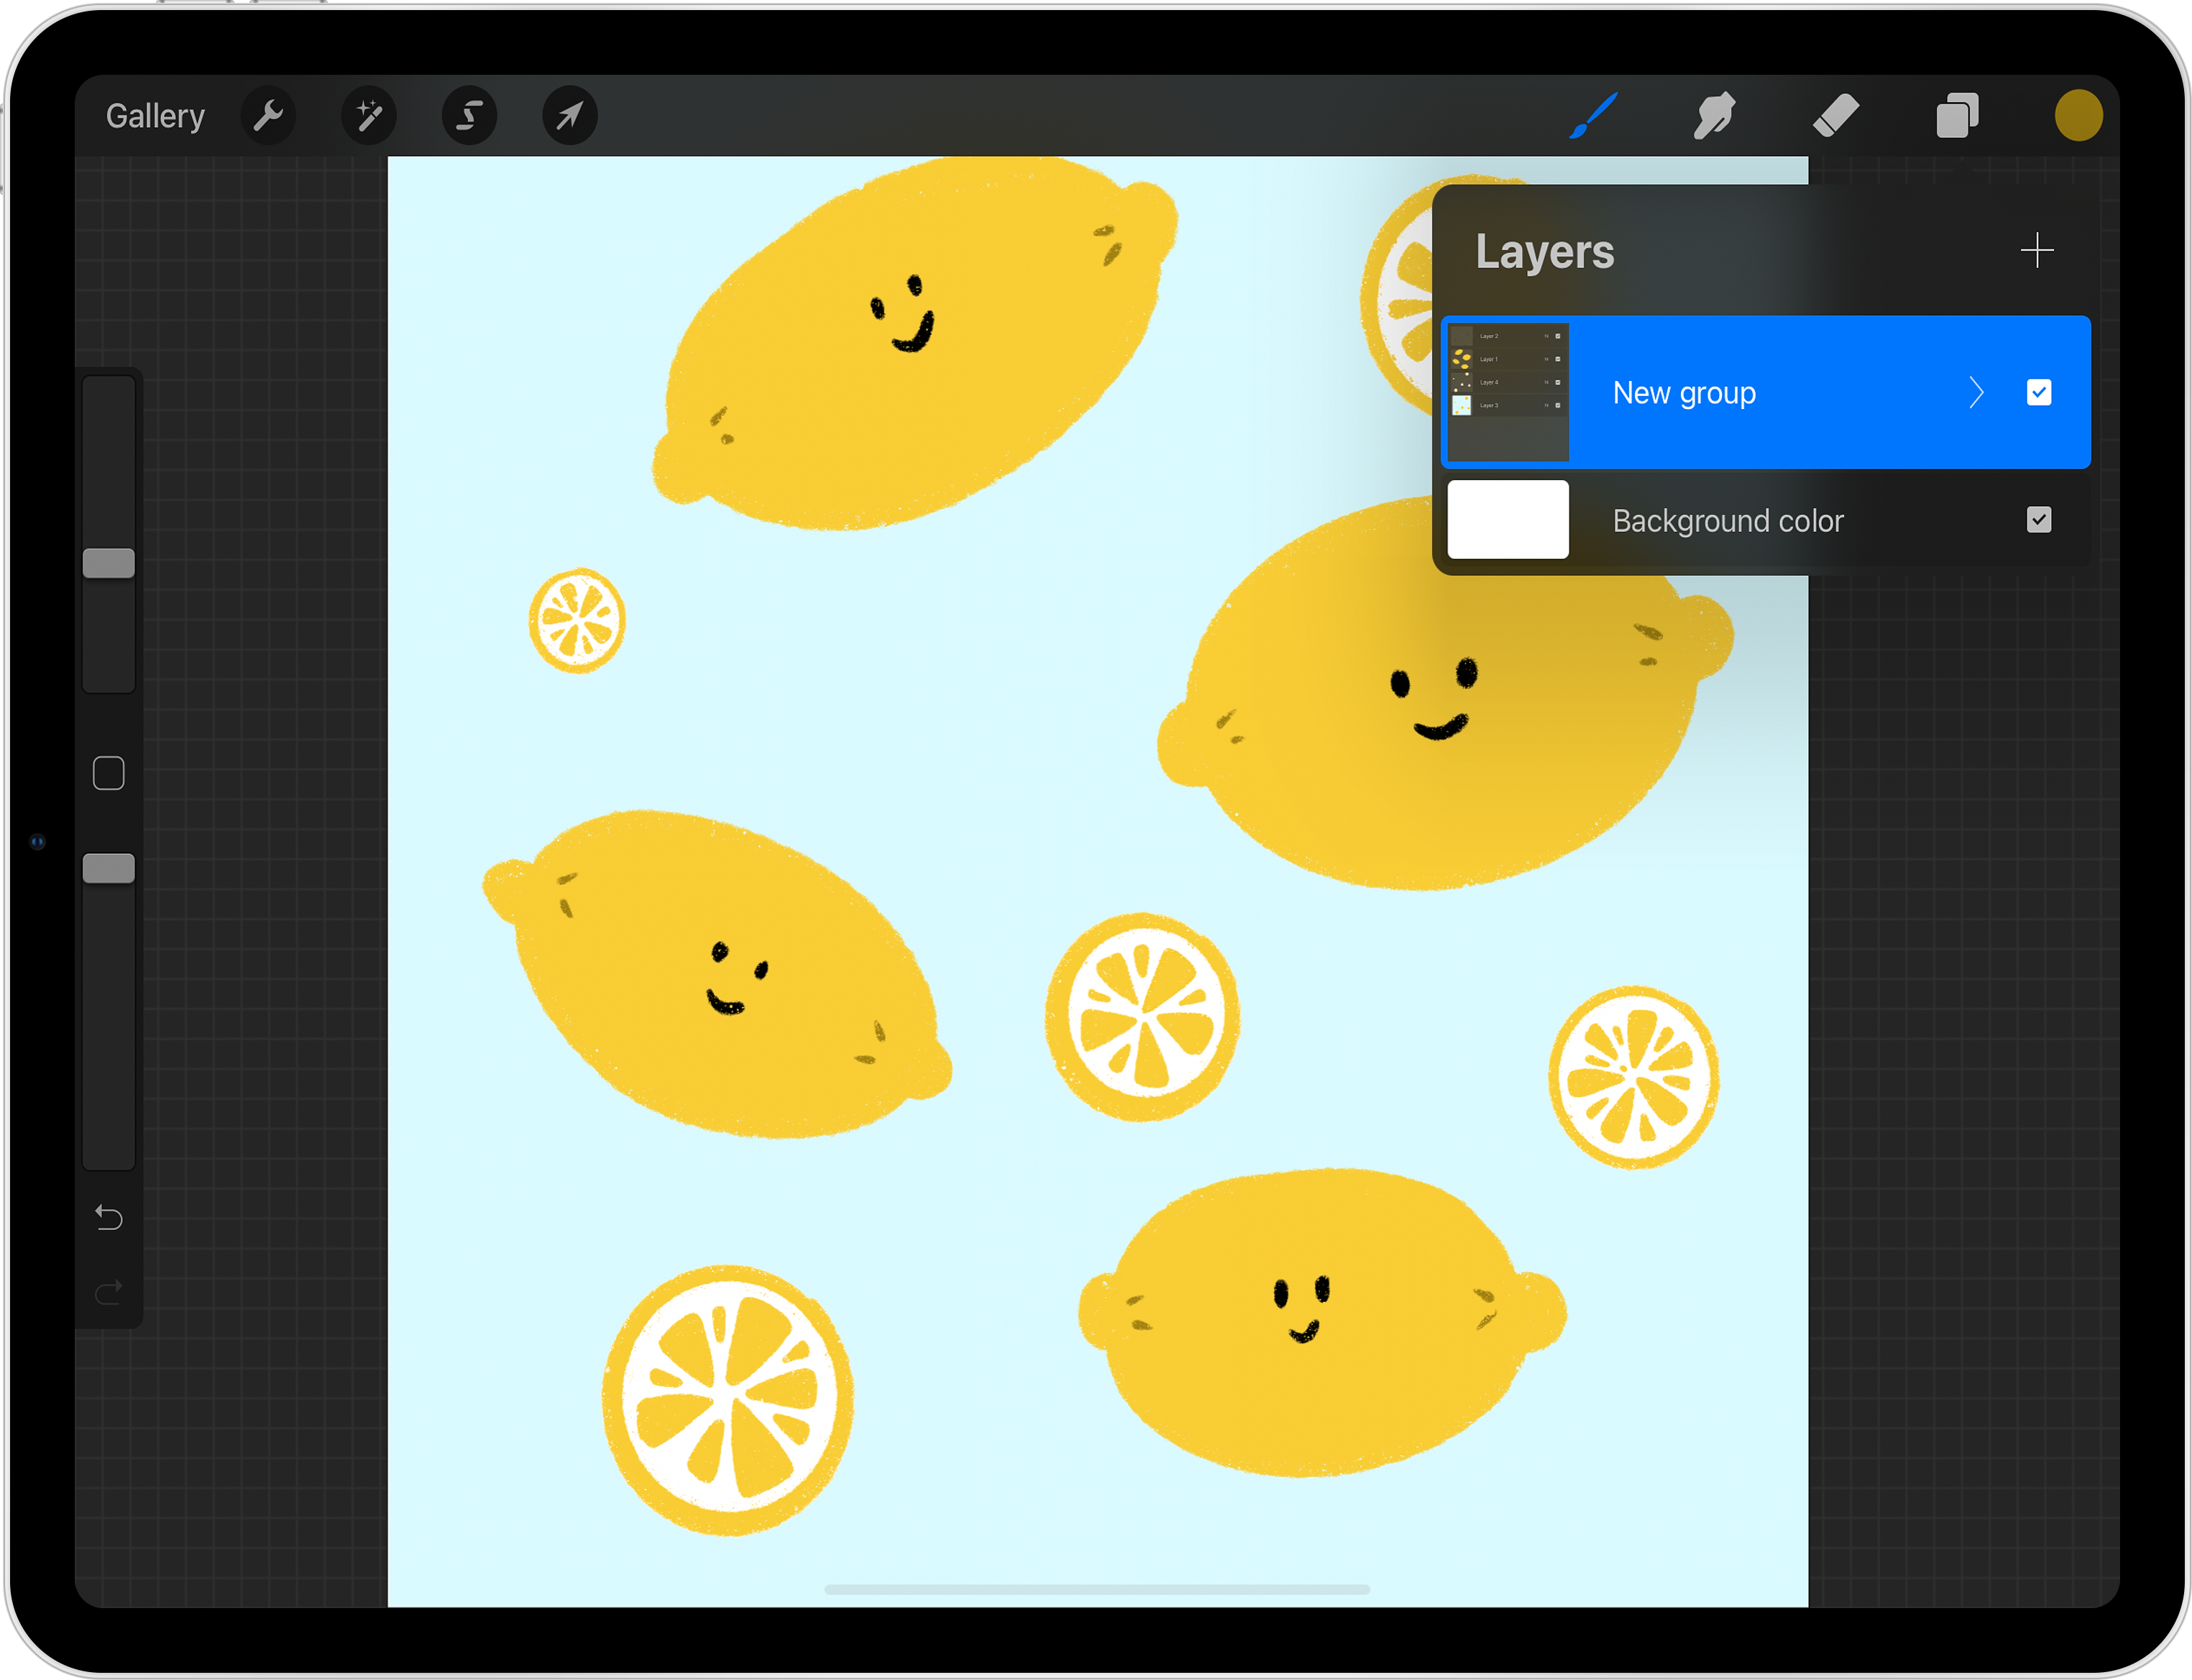
Task: Open the Background color layer
Action: [x=1727, y=520]
